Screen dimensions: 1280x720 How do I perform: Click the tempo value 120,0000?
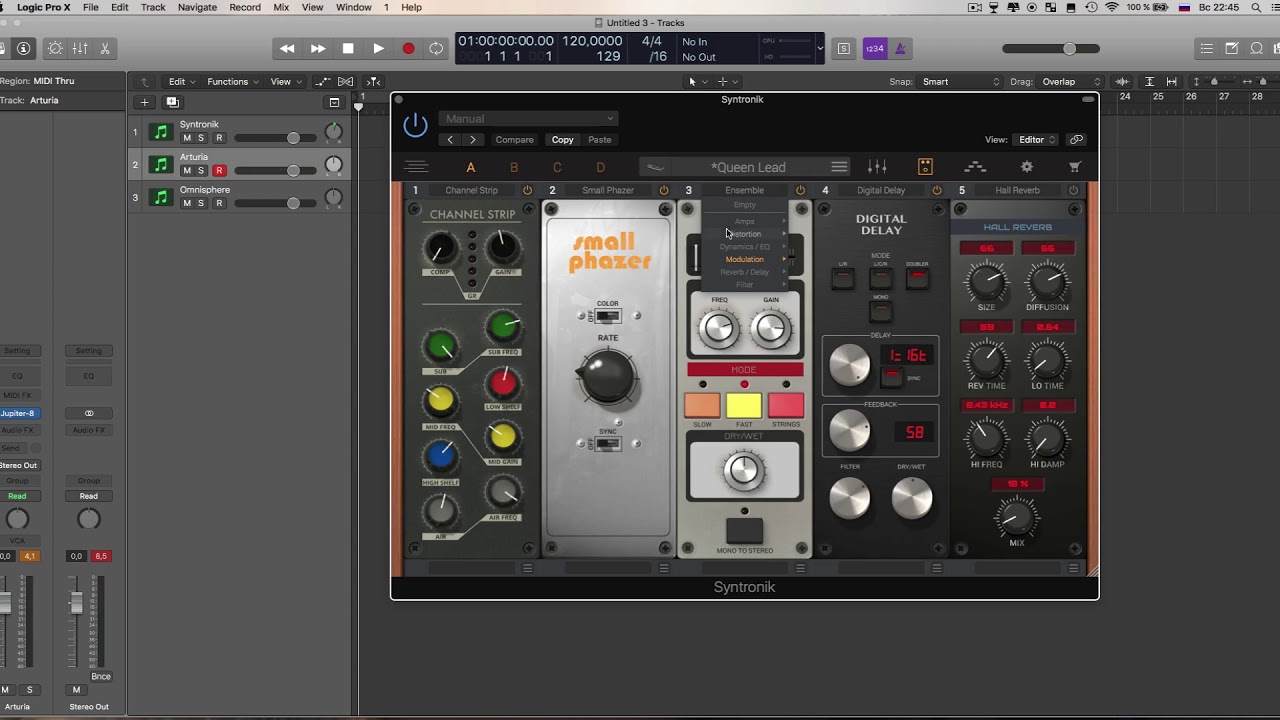(x=592, y=41)
